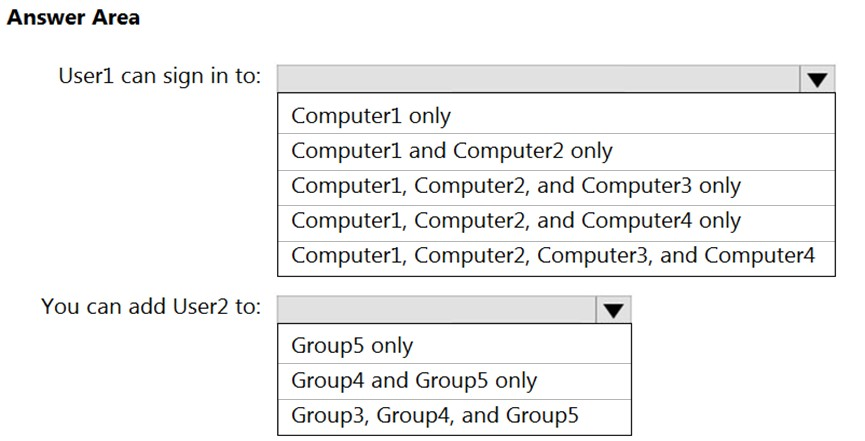
Task: Click the You can add User2 to label
Action: [151, 306]
